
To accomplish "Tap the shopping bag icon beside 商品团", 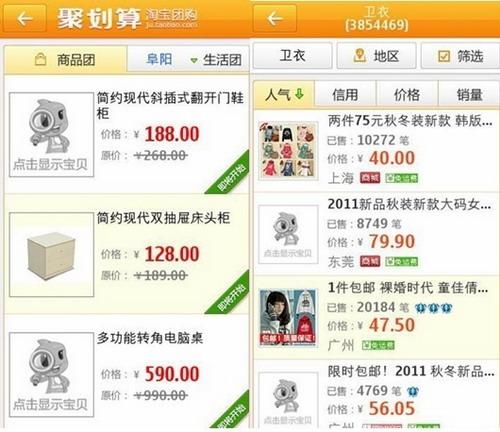I will 40,59.
